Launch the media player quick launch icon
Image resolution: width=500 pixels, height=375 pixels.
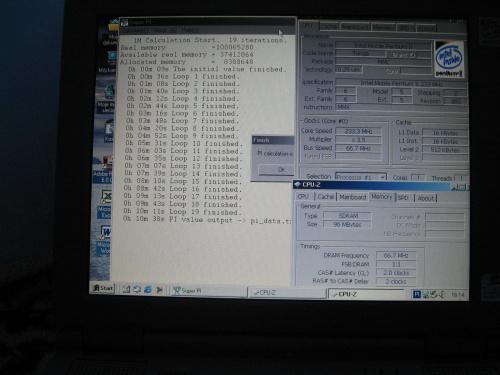click(x=159, y=290)
